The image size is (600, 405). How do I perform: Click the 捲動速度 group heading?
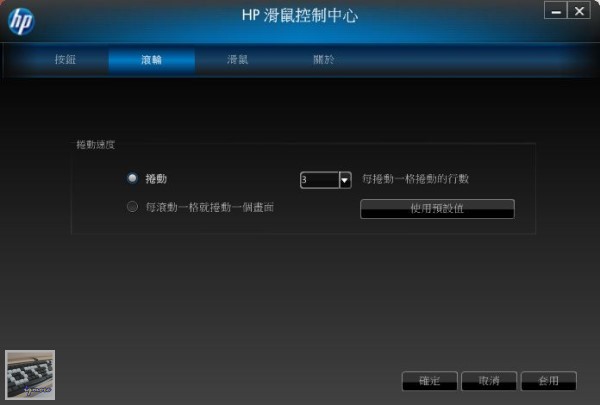(96, 145)
